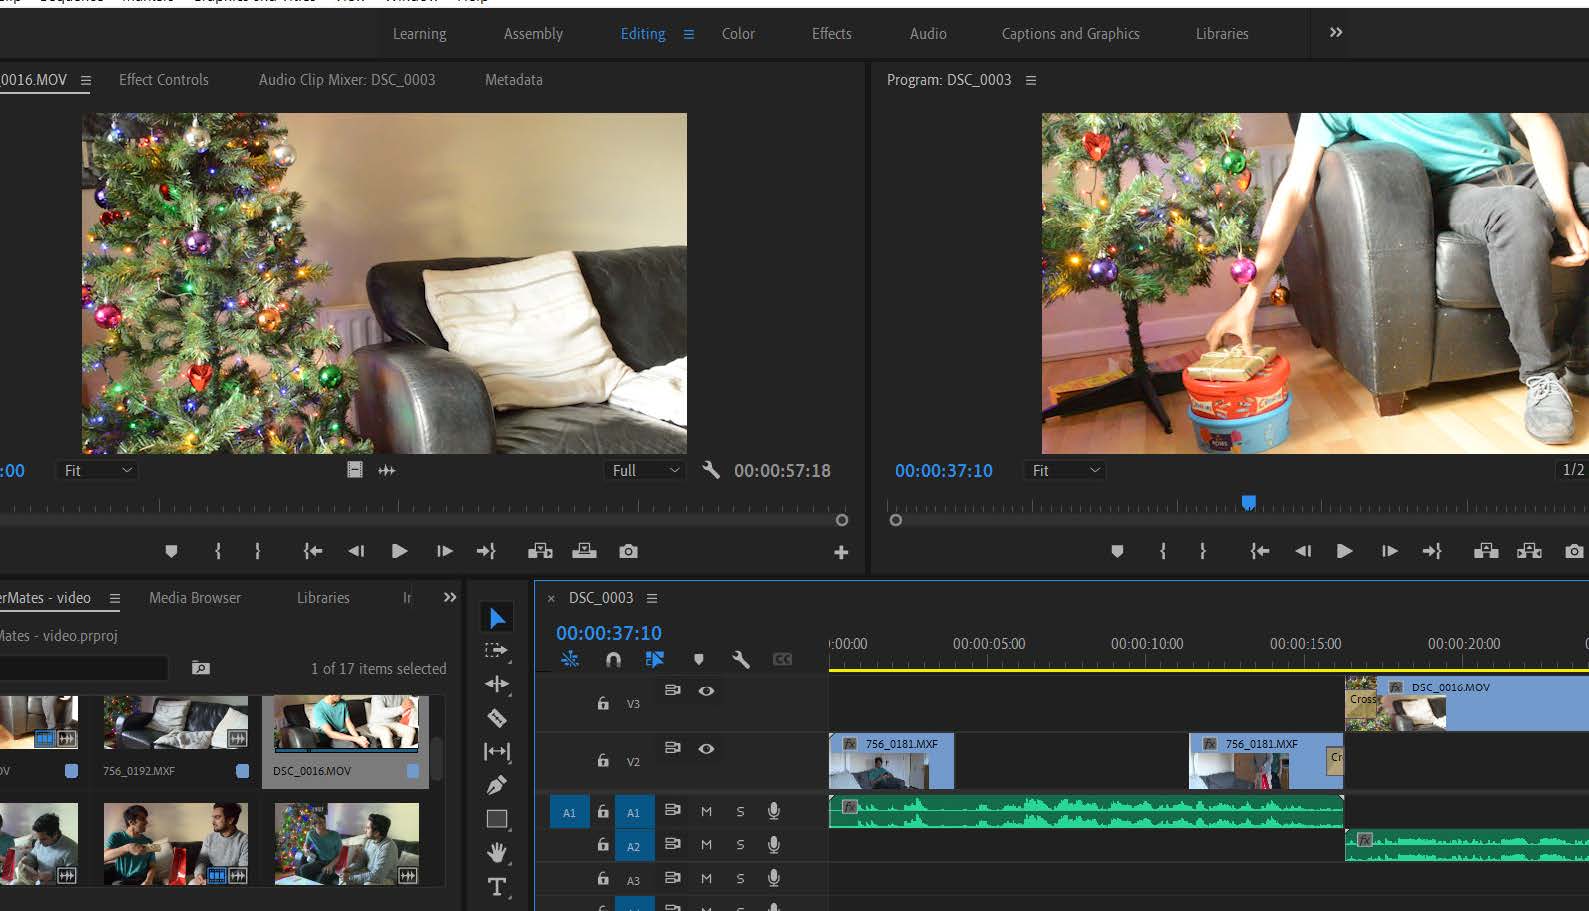Mute track A1
The image size is (1589, 911).
(706, 812)
